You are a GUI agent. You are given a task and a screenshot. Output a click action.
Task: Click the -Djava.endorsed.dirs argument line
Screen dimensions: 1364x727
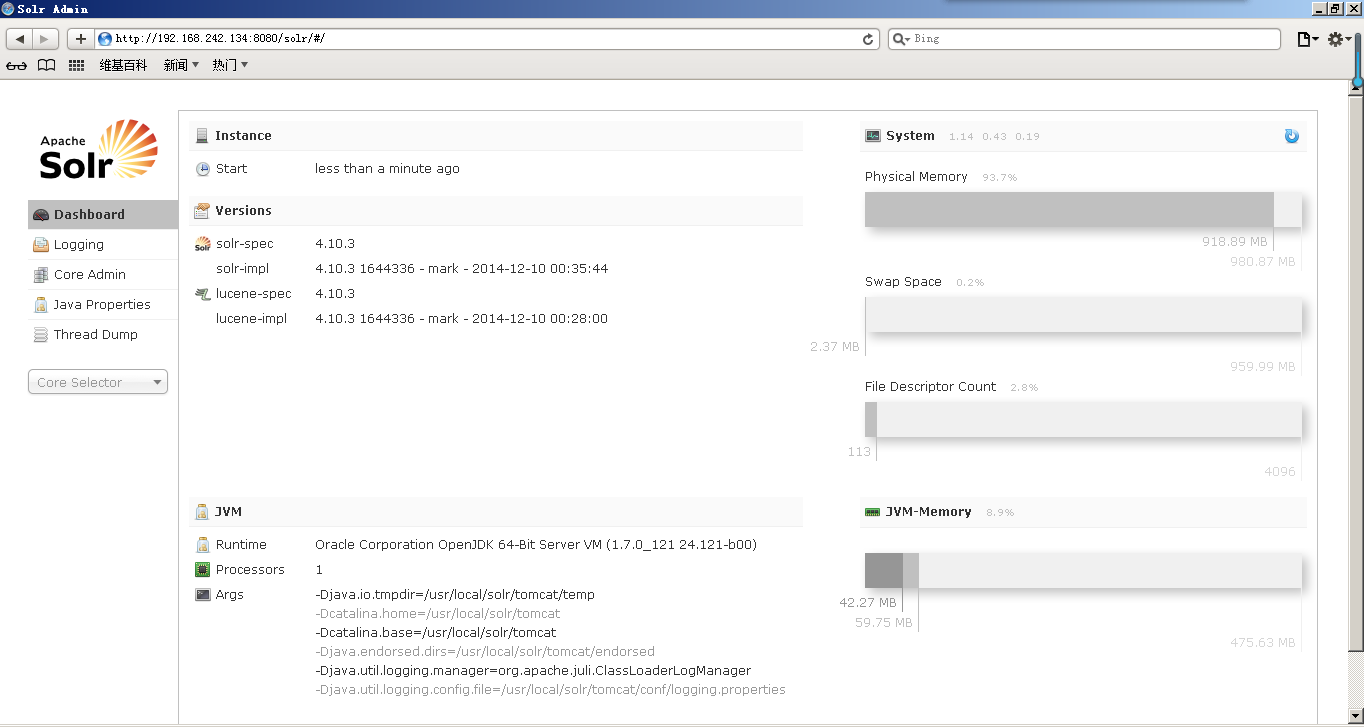(485, 652)
